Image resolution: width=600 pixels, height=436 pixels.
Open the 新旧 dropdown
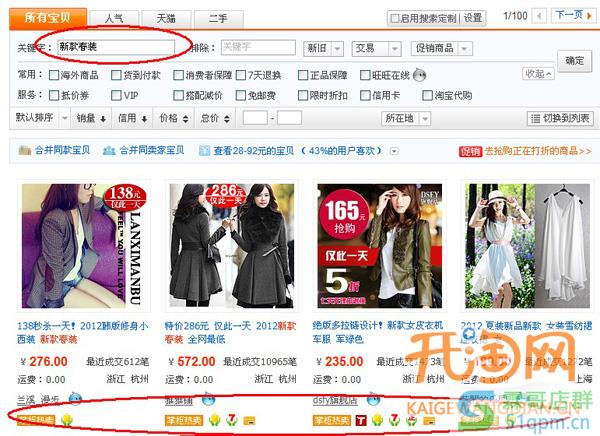coord(323,49)
